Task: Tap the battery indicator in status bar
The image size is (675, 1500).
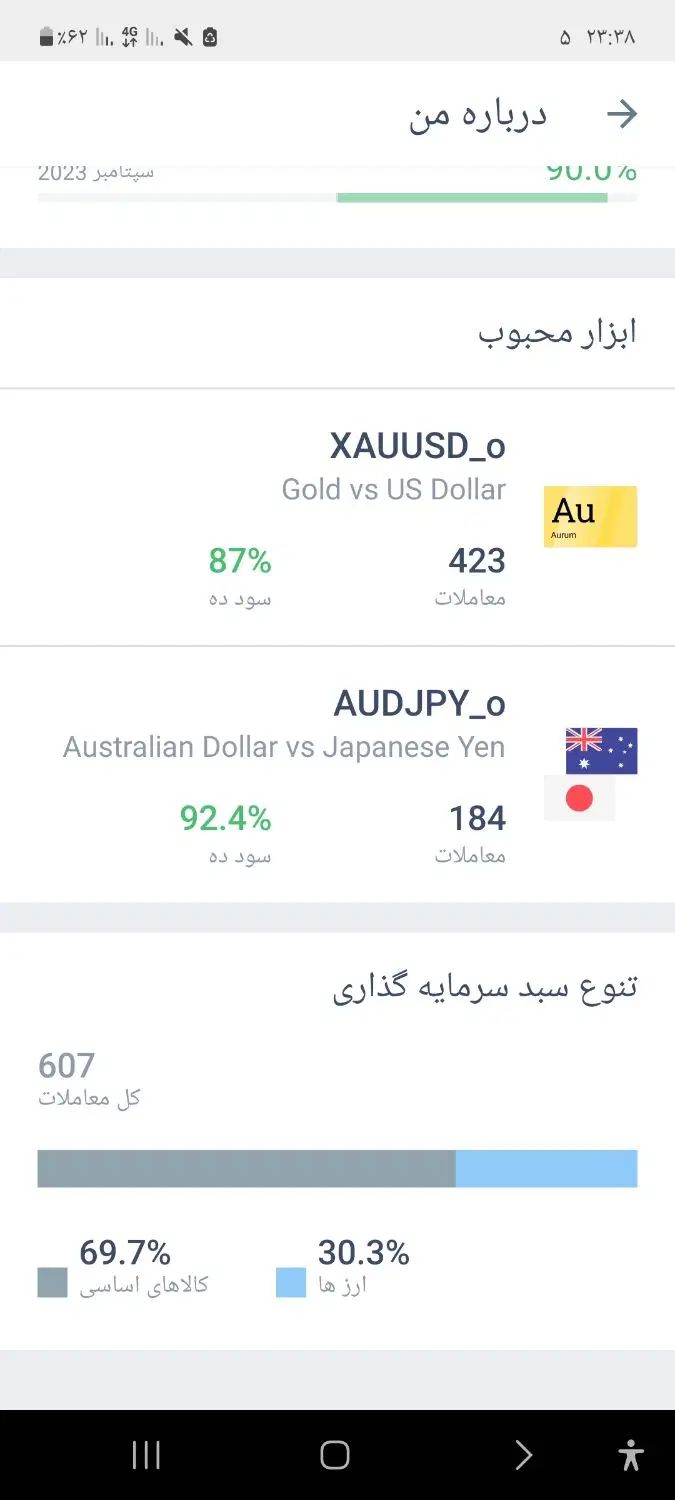Action: point(46,38)
